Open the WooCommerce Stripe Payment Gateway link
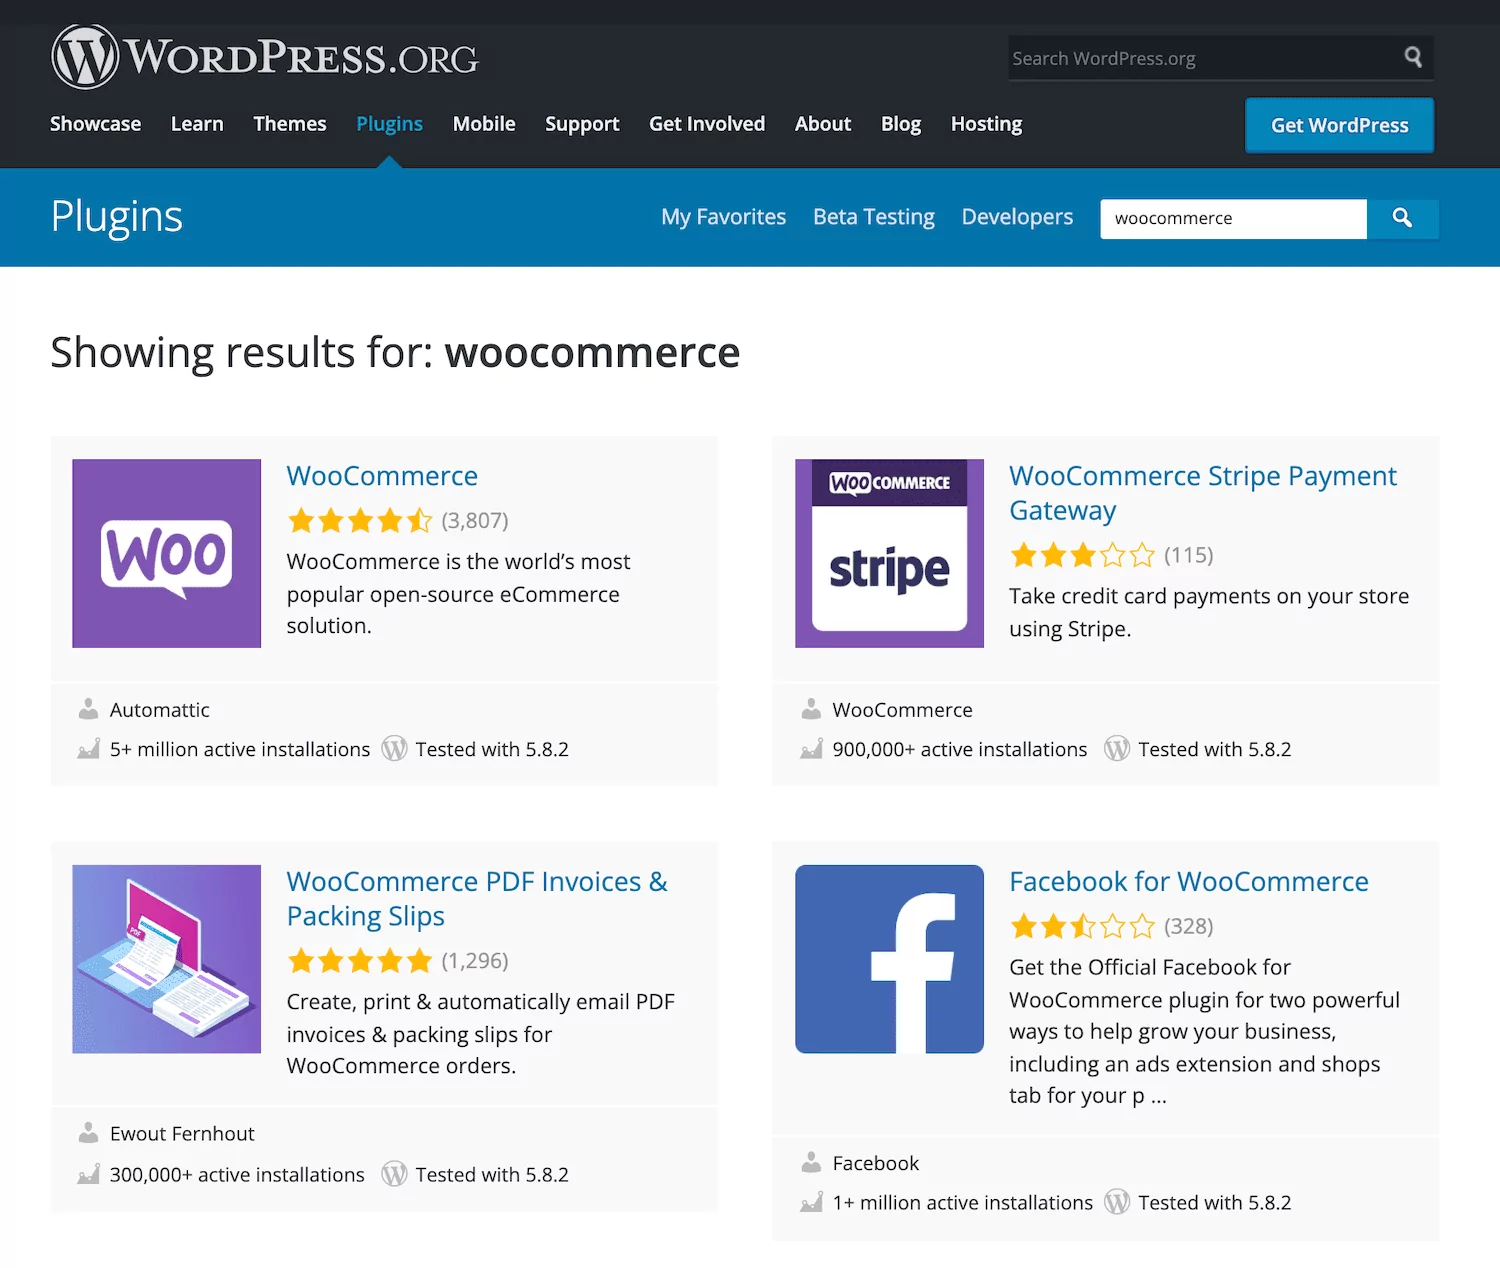Image resolution: width=1500 pixels, height=1268 pixels. [1203, 493]
